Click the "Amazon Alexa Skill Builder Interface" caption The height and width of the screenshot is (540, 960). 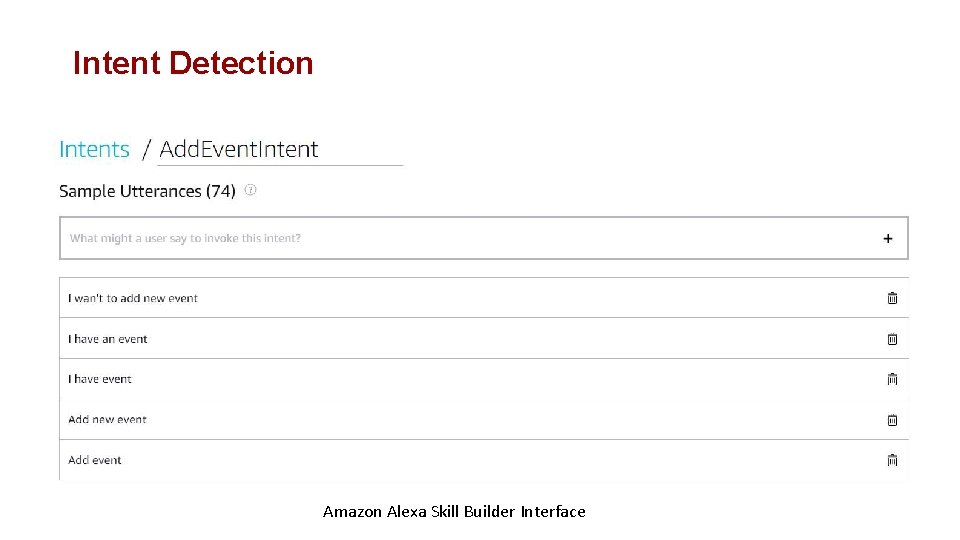(x=454, y=512)
